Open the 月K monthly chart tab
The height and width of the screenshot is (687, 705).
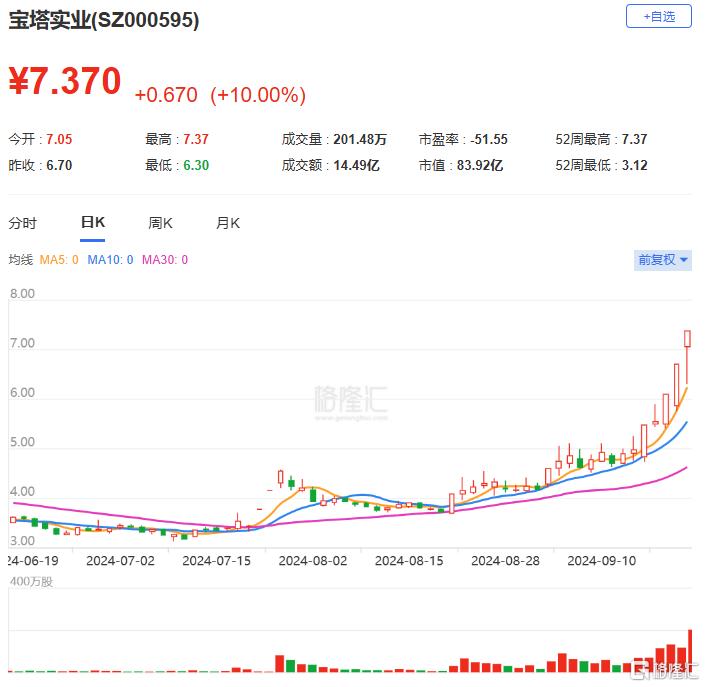(x=228, y=223)
